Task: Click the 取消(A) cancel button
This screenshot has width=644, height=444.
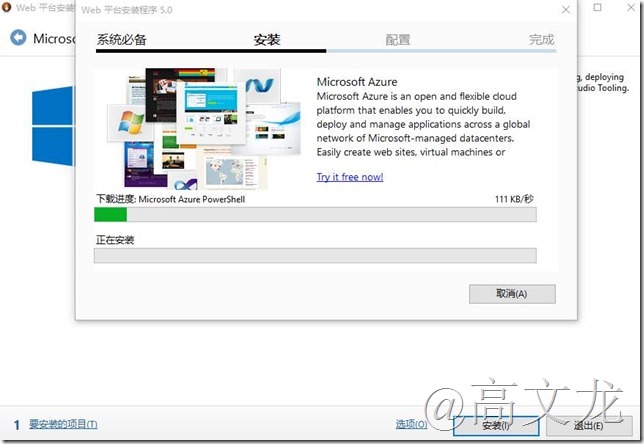Action: pos(512,294)
